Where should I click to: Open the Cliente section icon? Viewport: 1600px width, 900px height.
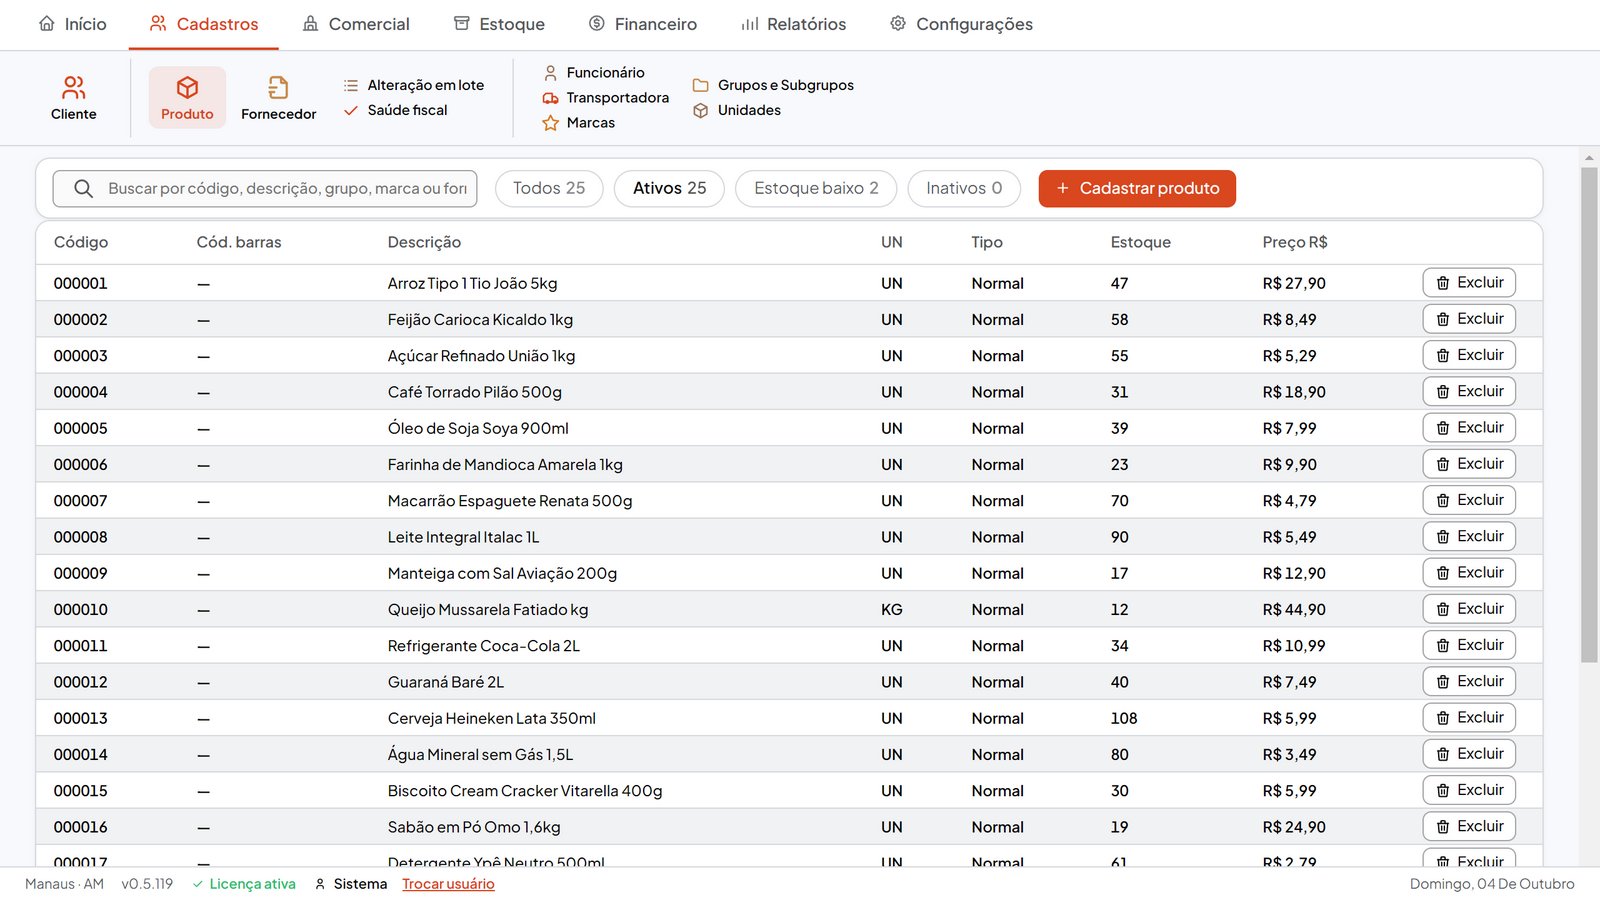pyautogui.click(x=74, y=87)
